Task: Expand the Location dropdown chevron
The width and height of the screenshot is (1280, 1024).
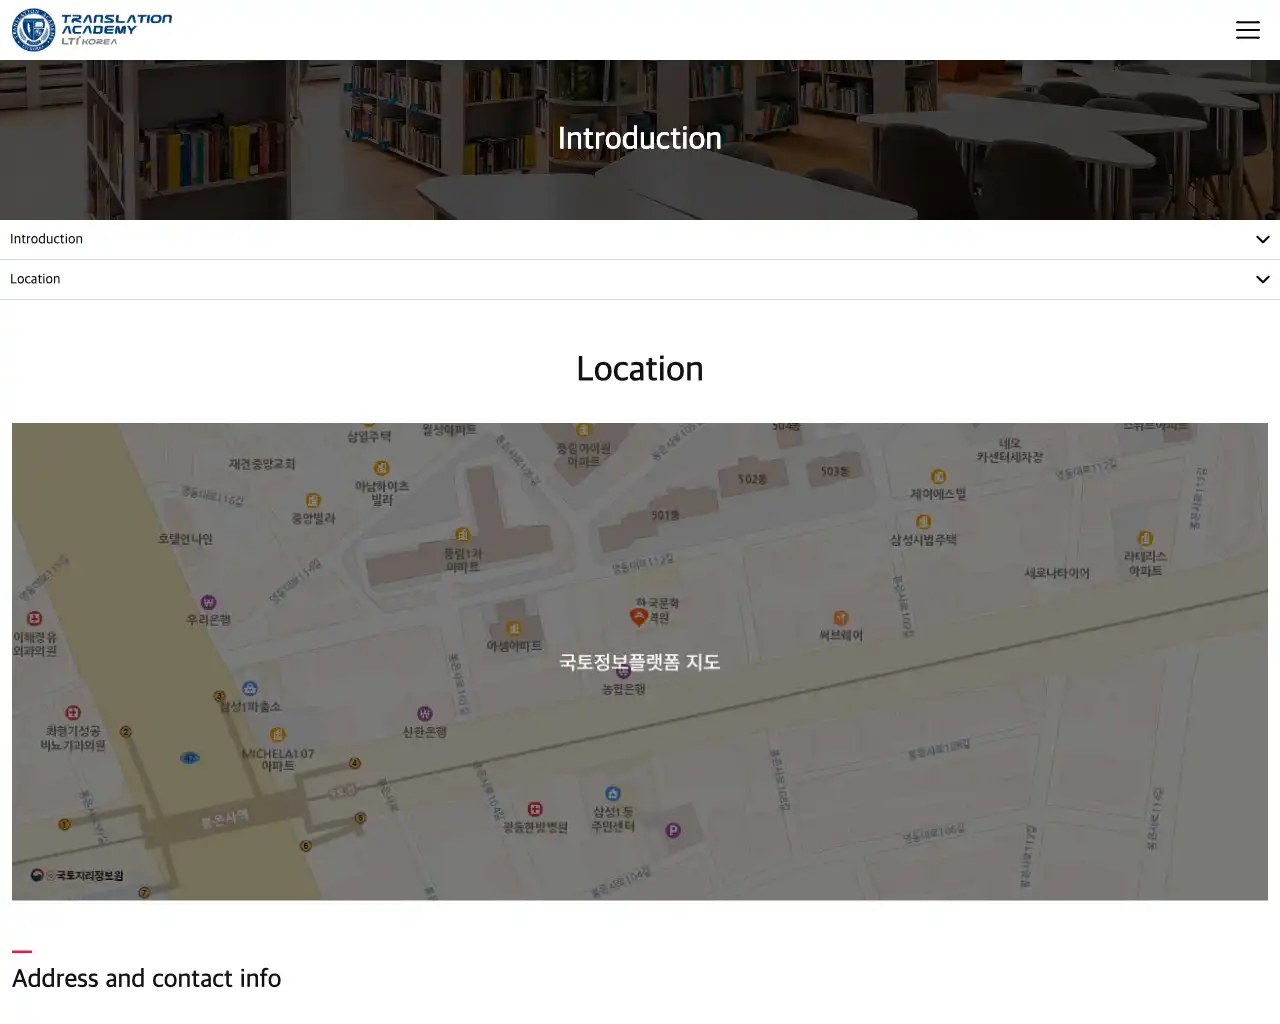Action: point(1262,280)
